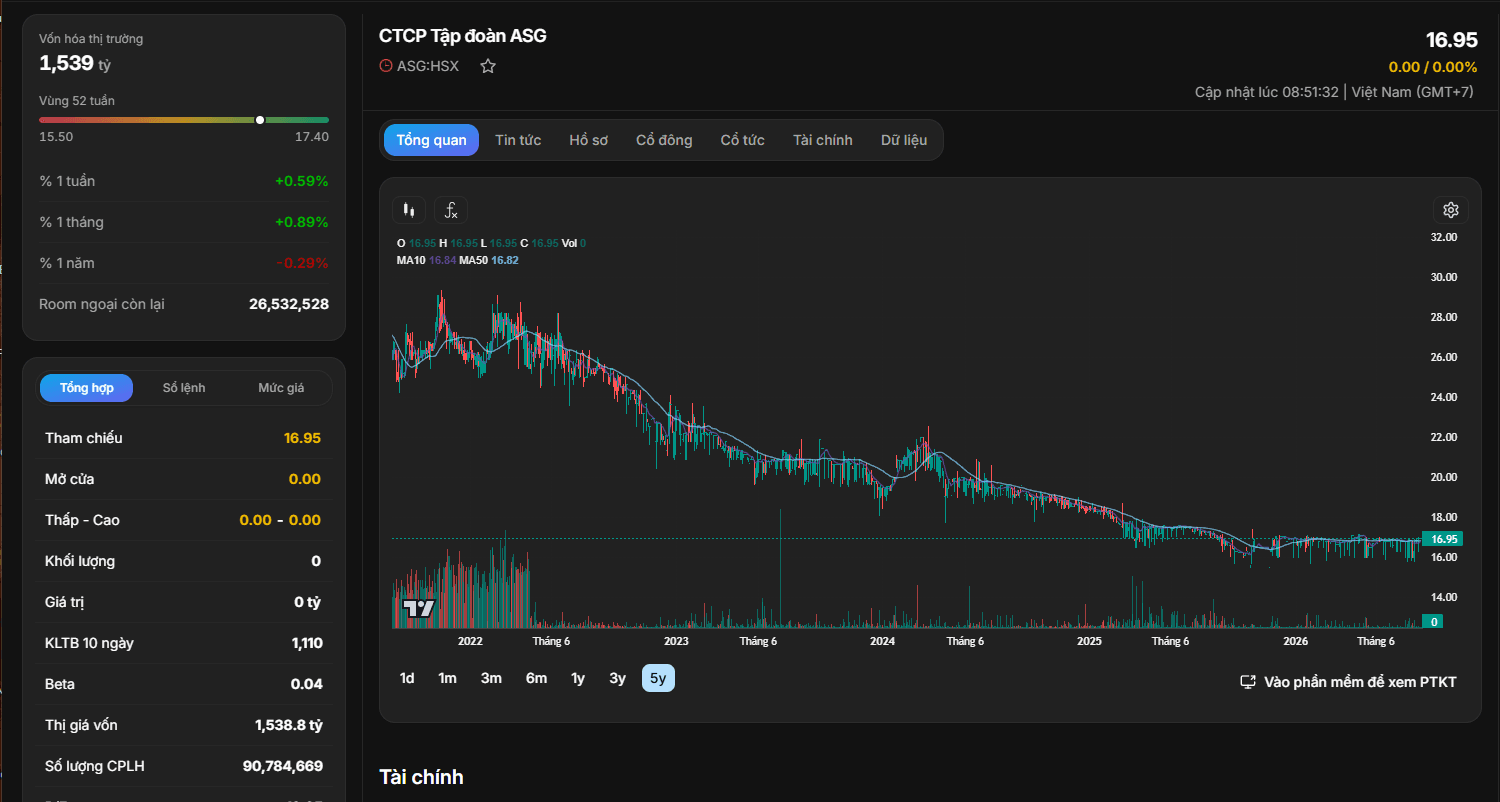Screen dimensions: 1500x802
Task: Click the KLTB 10 ngày value 1,110
Action: point(307,643)
